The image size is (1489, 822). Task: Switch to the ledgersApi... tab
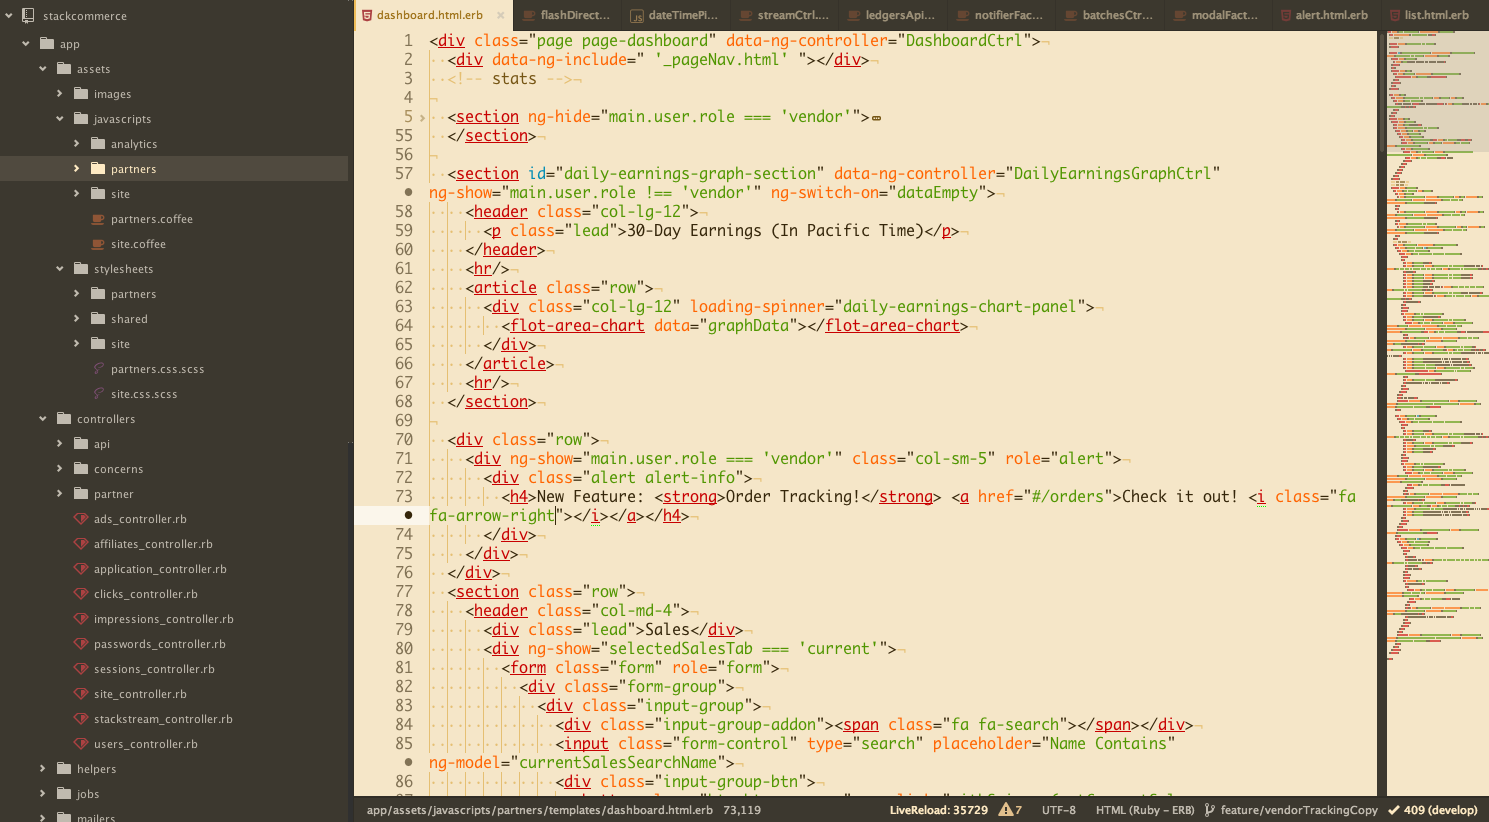tap(899, 15)
